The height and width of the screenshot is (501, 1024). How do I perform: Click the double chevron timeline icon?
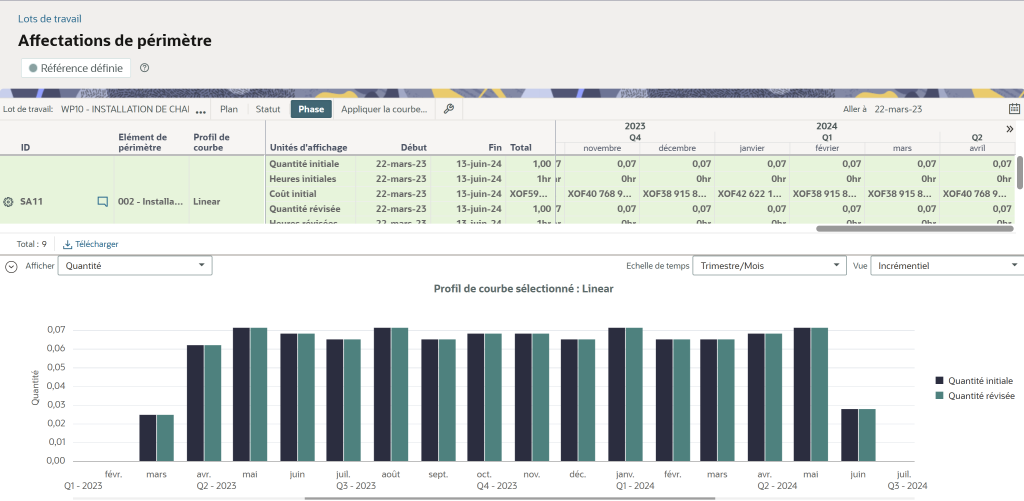(x=1008, y=128)
